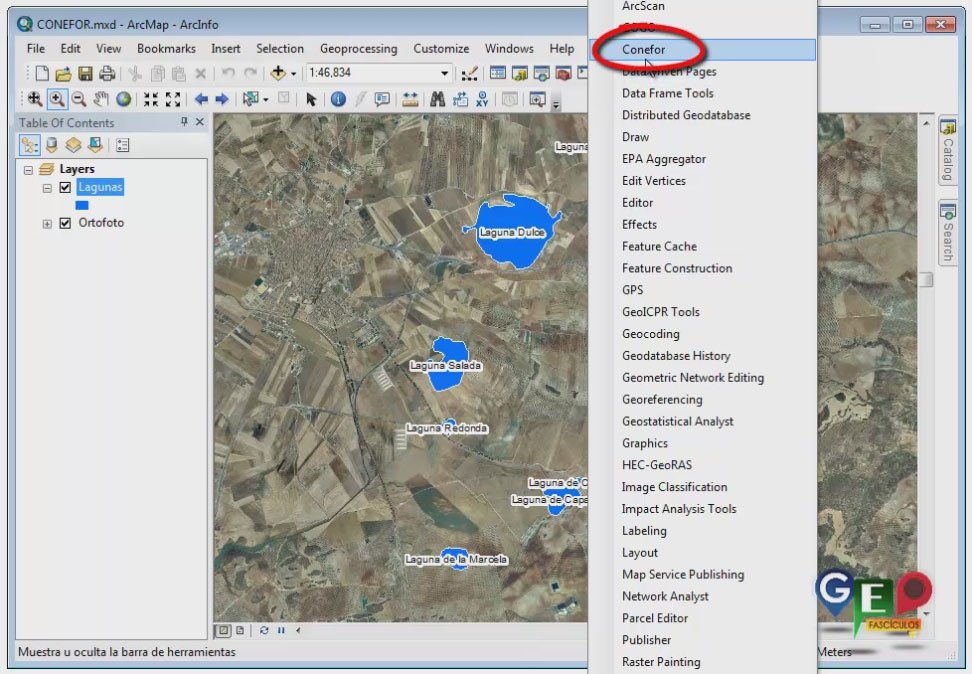This screenshot has width=972, height=674.
Task: Choose the Select Elements black arrow
Action: tap(311, 99)
